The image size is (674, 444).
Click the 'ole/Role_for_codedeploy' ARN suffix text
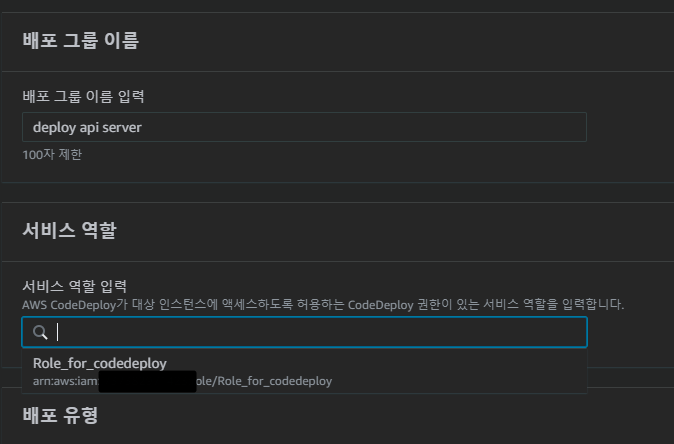coord(264,381)
